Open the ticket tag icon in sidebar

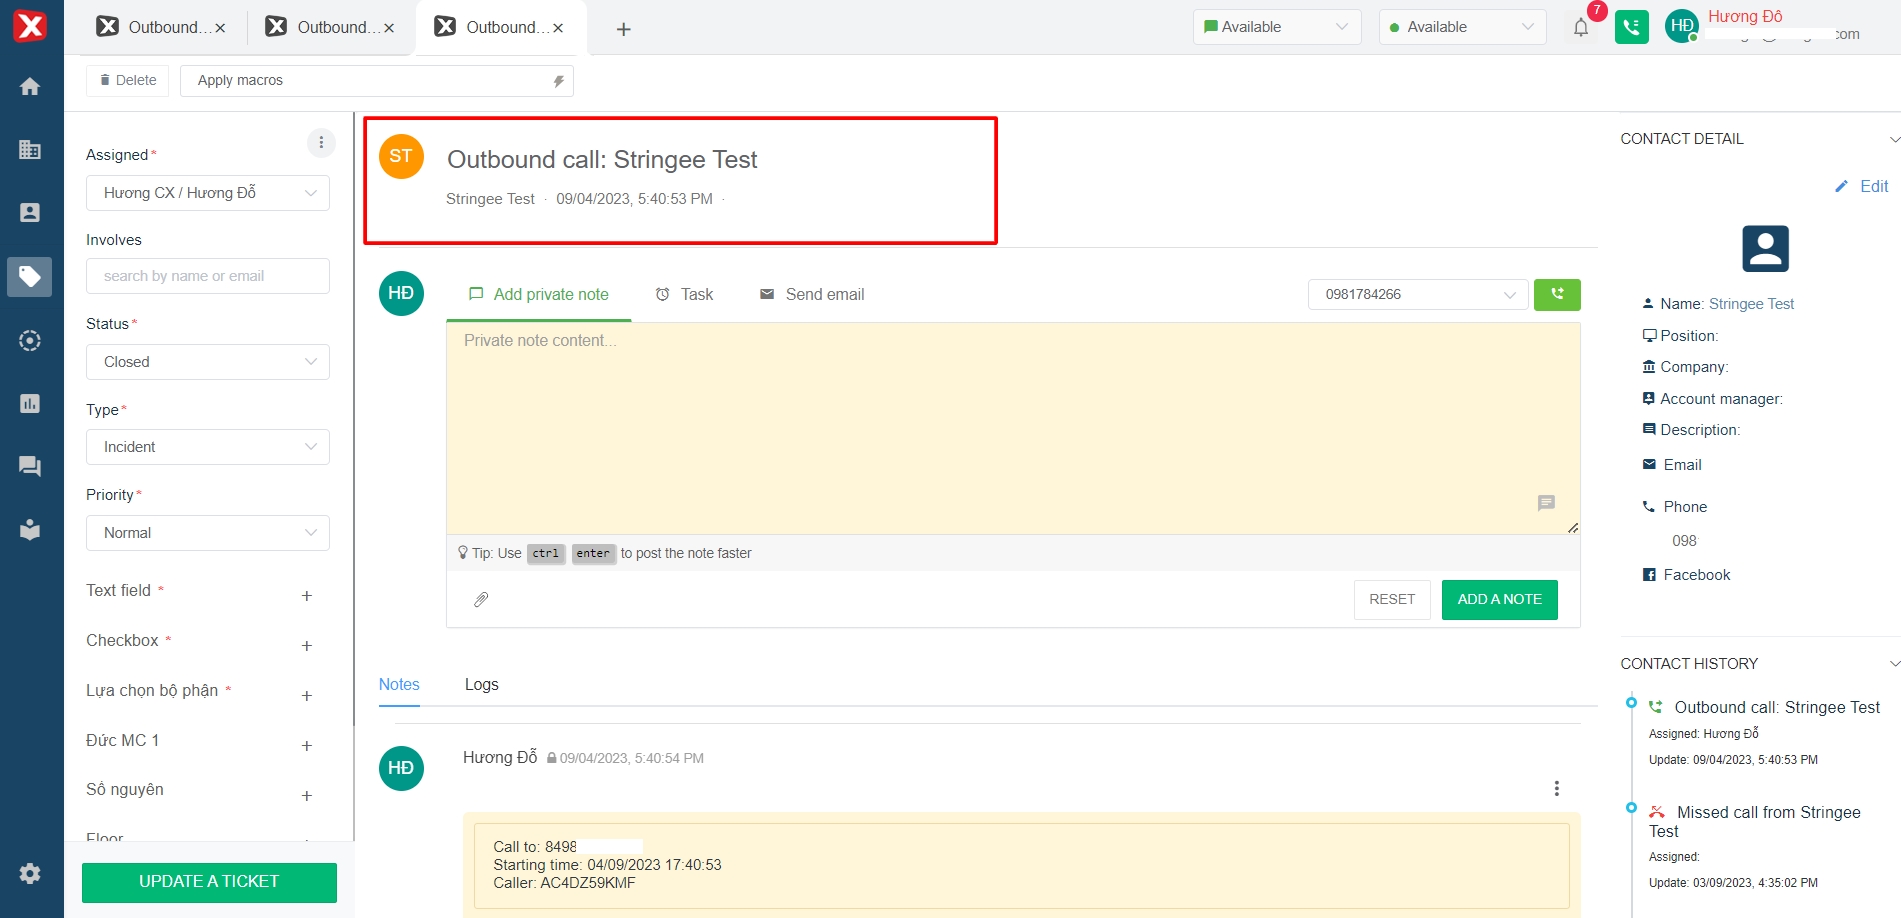point(30,276)
